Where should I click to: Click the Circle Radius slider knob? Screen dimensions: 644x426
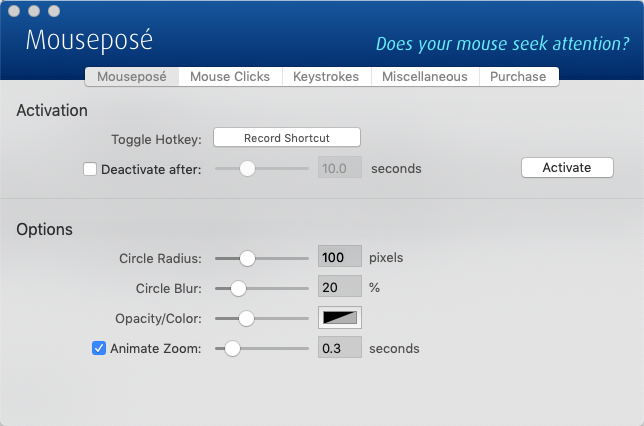click(247, 258)
